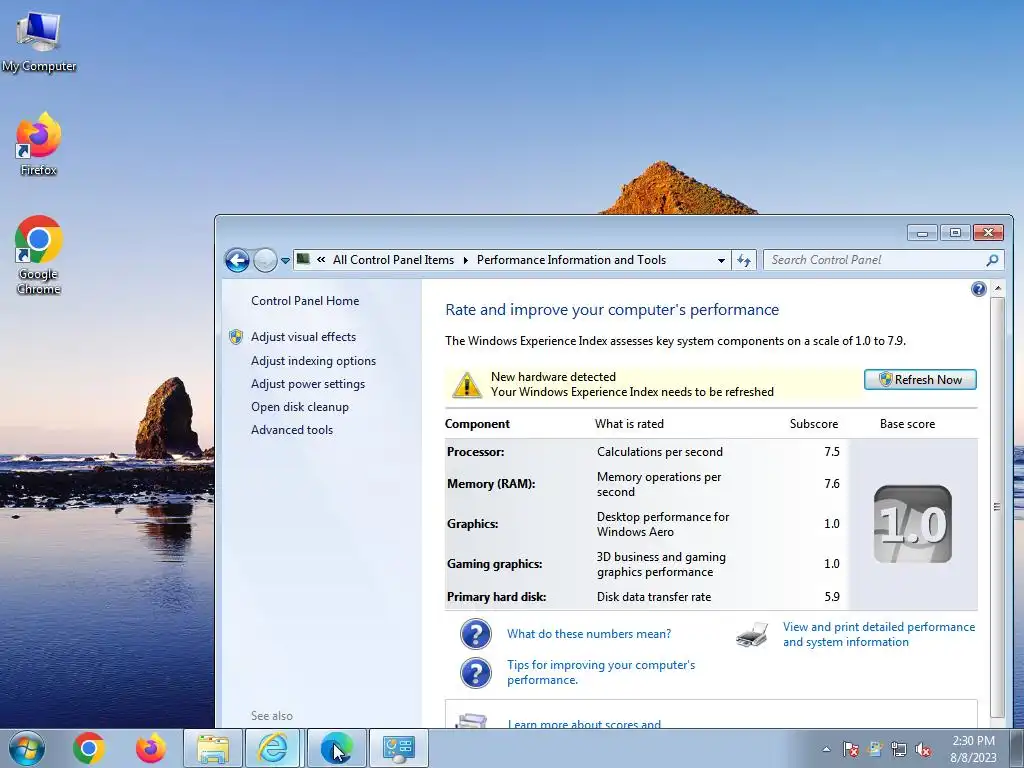Image resolution: width=1024 pixels, height=768 pixels.
Task: Click the Refresh Now button
Action: click(x=920, y=379)
